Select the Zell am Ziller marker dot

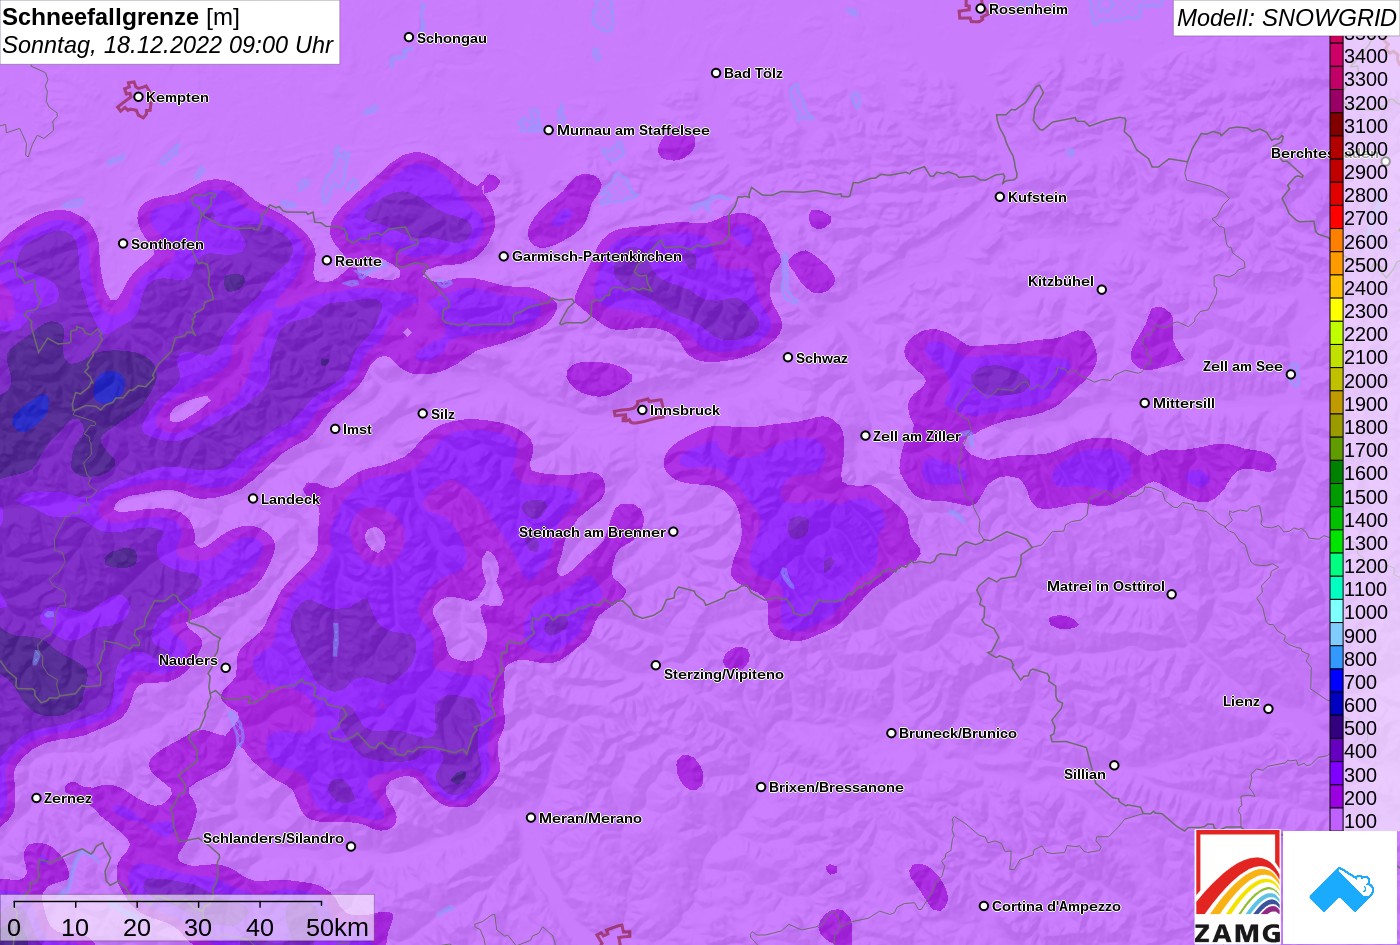[x=865, y=436]
